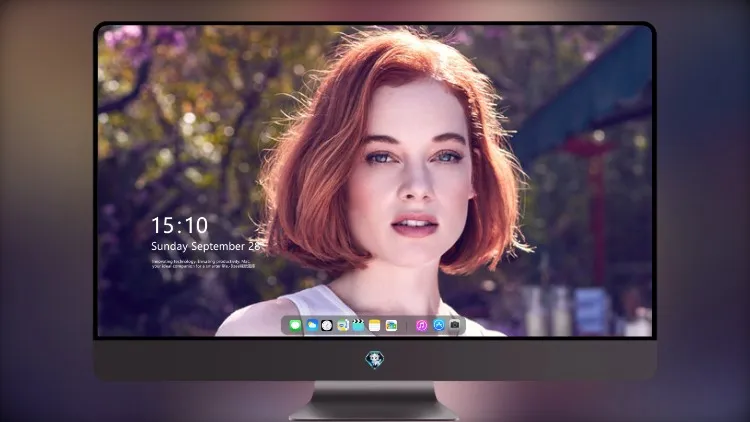
Task: Open the photo gallery app in dock
Action: 391,326
